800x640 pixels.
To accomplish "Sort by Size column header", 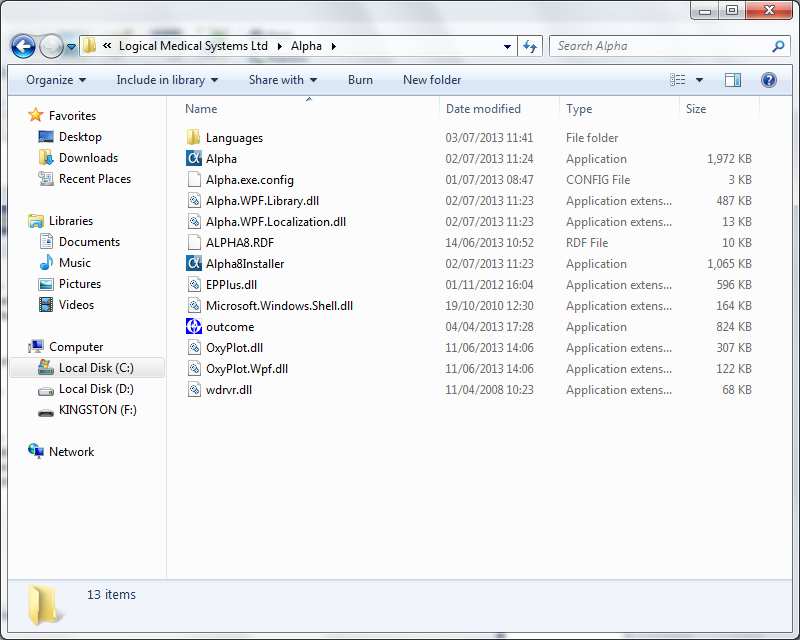I will (696, 109).
